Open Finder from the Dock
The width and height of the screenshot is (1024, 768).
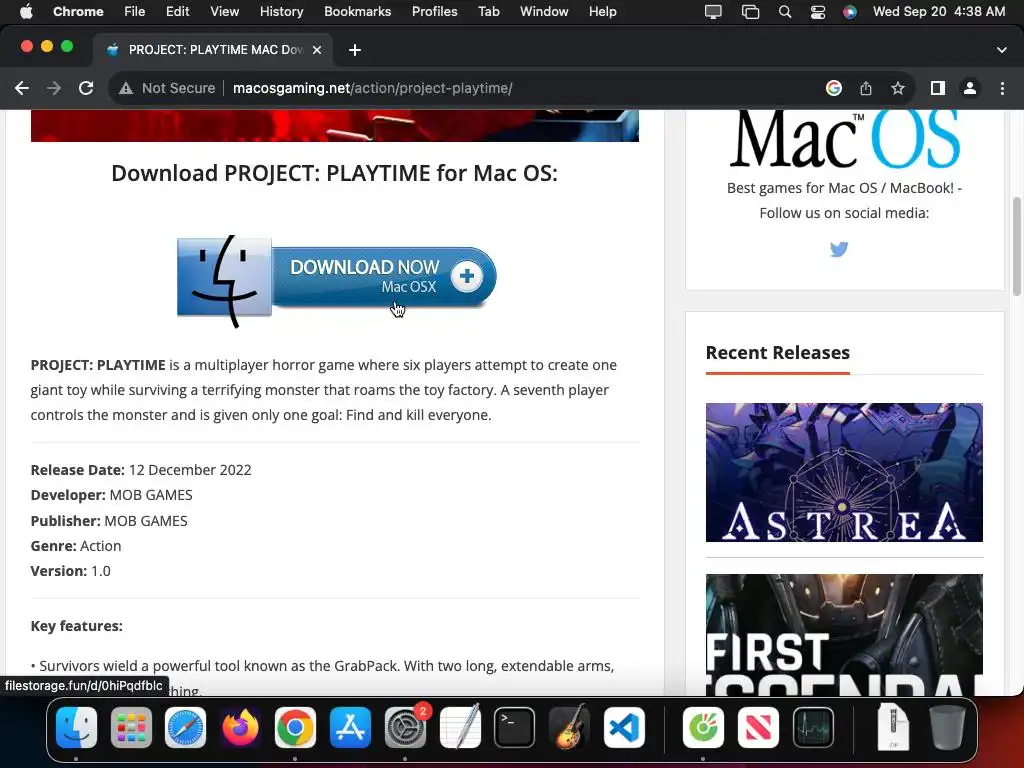point(76,728)
